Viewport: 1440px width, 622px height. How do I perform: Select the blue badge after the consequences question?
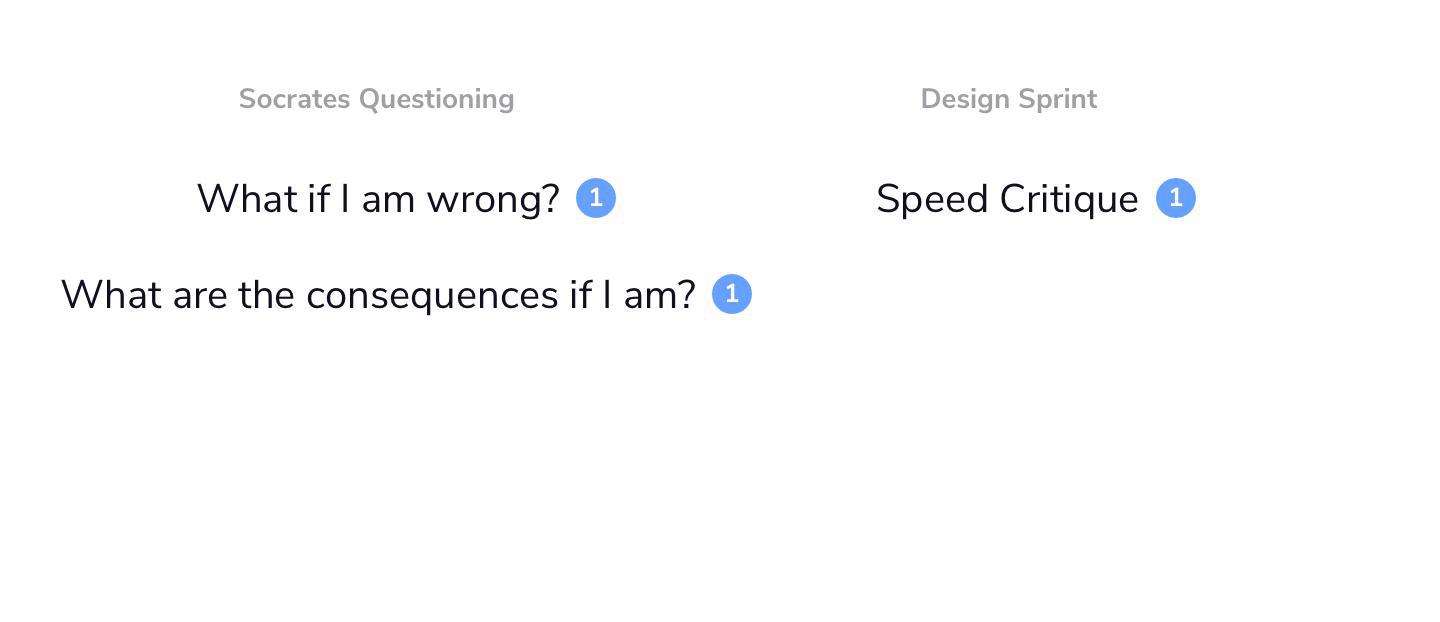732,294
